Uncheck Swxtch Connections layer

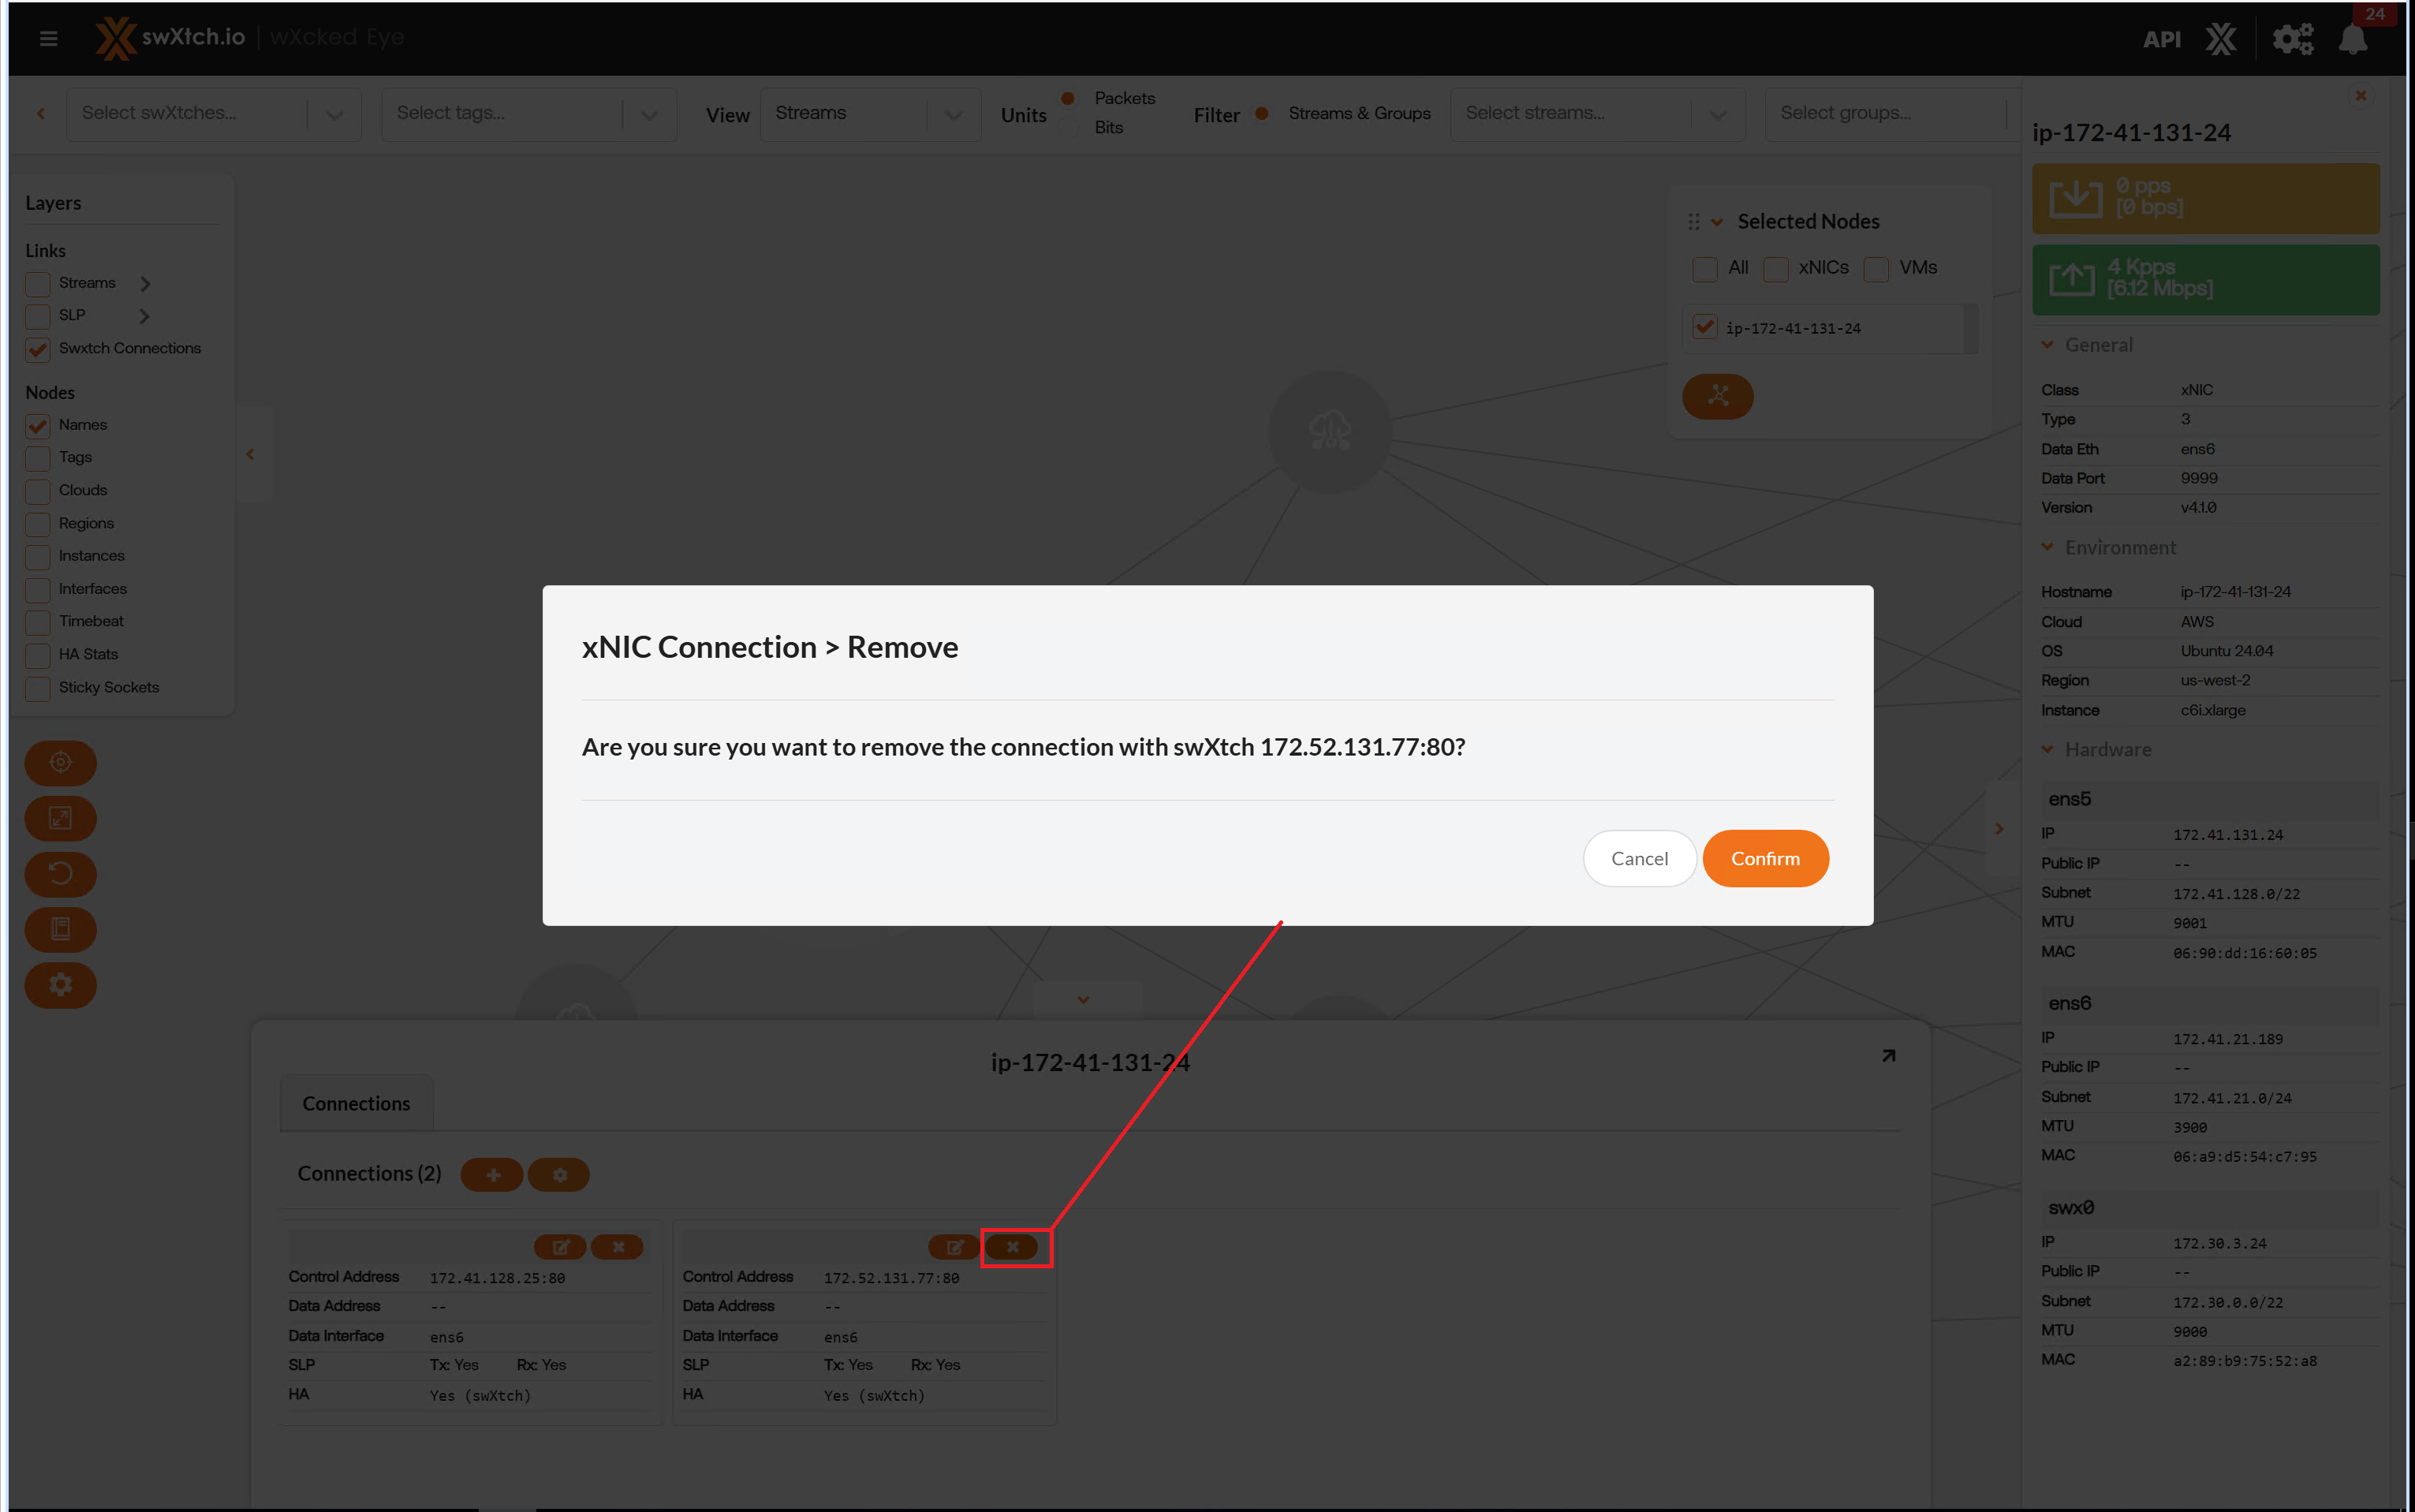click(x=38, y=349)
